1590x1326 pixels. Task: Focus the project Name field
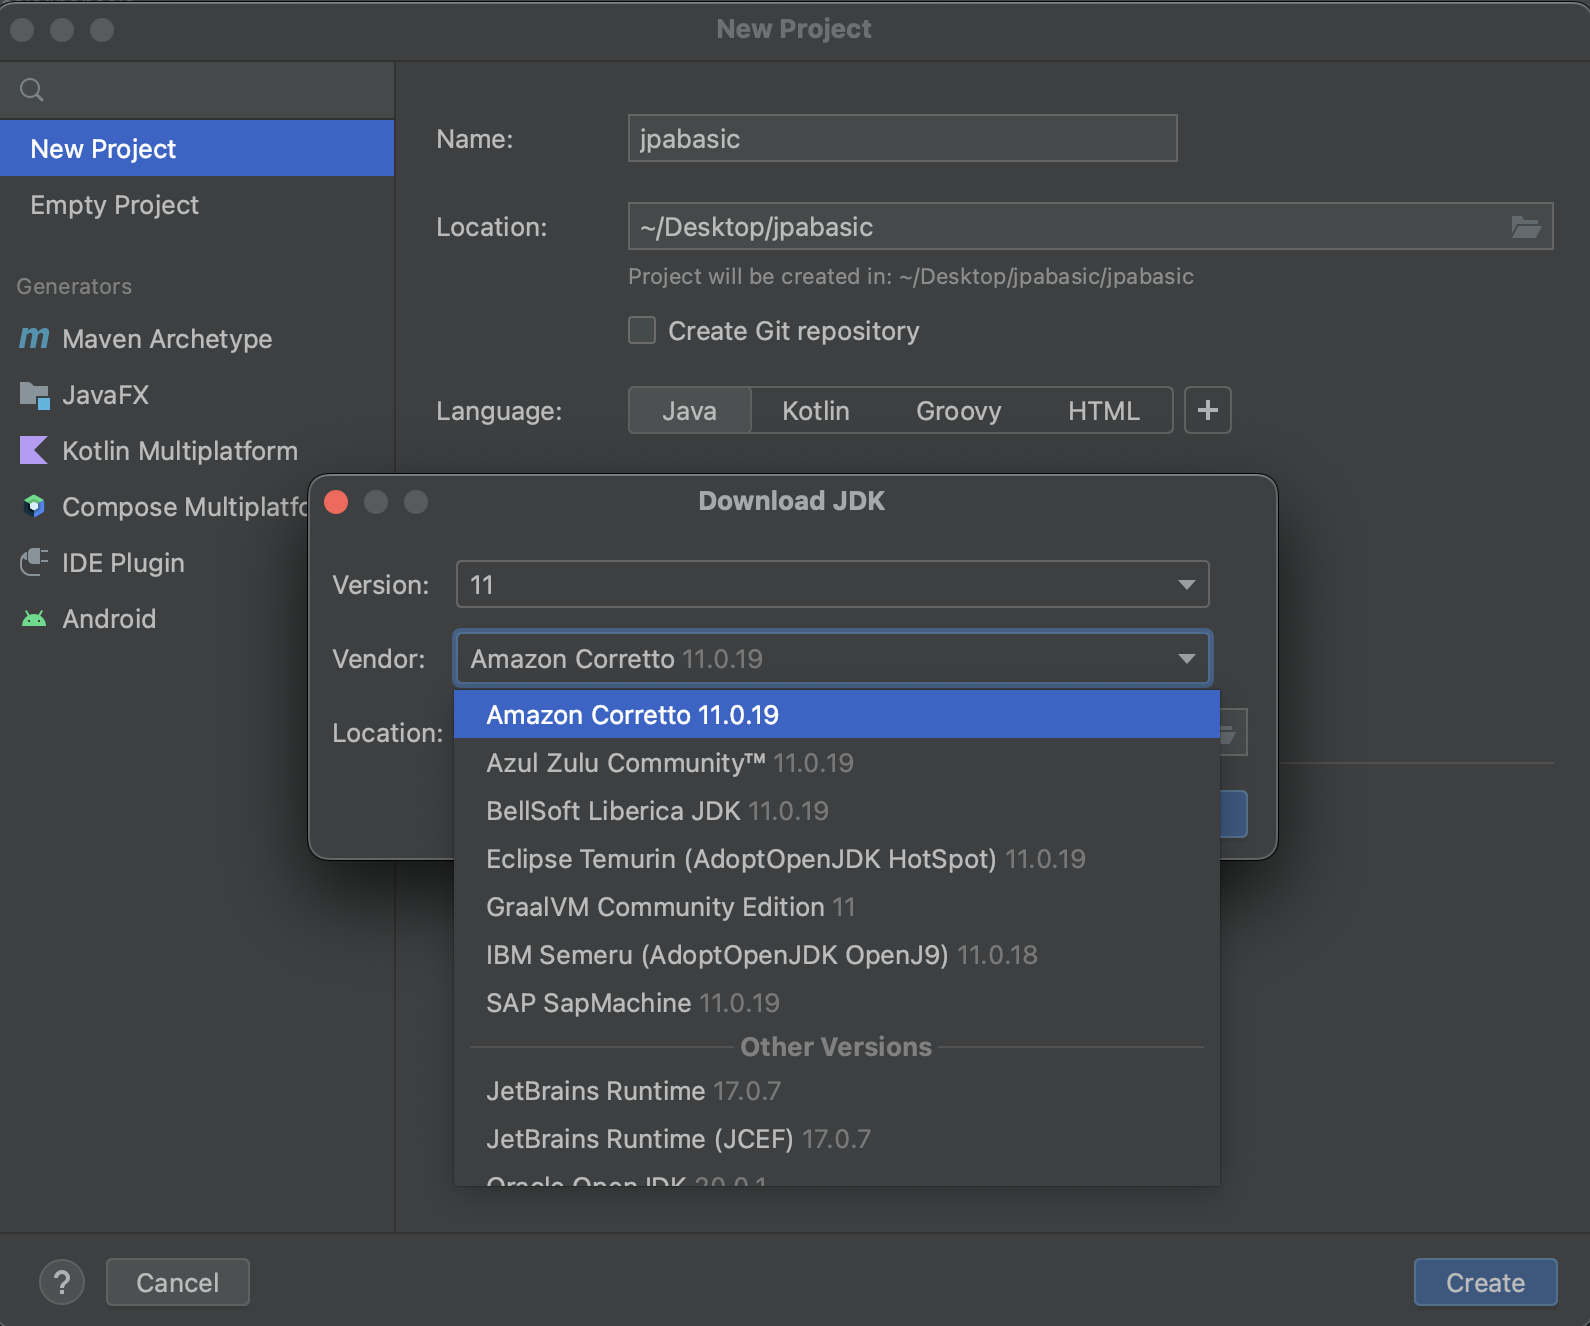pyautogui.click(x=902, y=138)
